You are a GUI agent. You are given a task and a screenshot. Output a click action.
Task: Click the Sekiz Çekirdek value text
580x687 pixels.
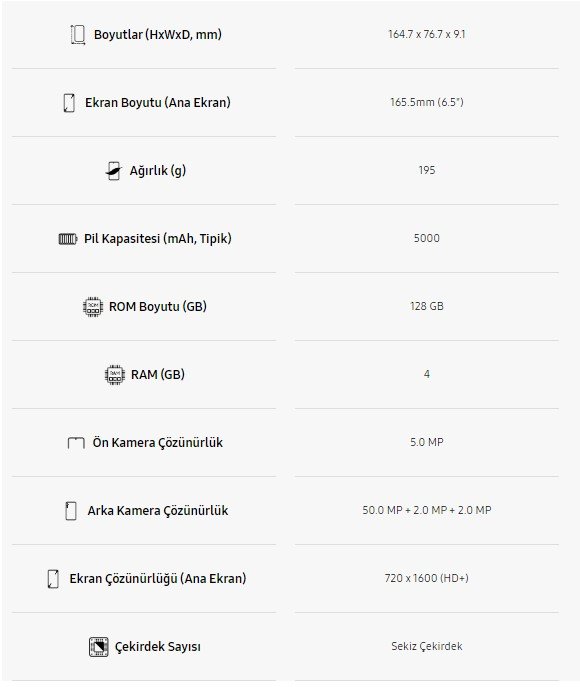coord(427,646)
